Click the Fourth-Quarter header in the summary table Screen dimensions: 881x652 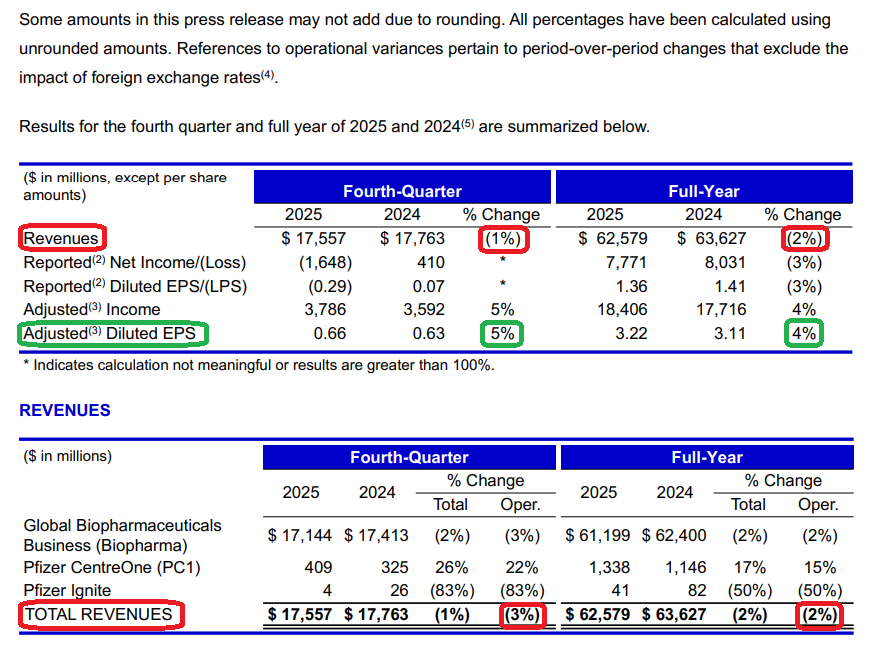402,191
